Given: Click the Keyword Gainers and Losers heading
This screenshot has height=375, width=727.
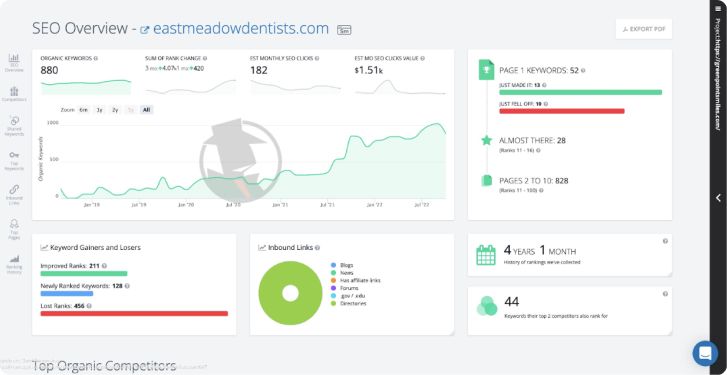Looking at the screenshot, I should coord(95,248).
